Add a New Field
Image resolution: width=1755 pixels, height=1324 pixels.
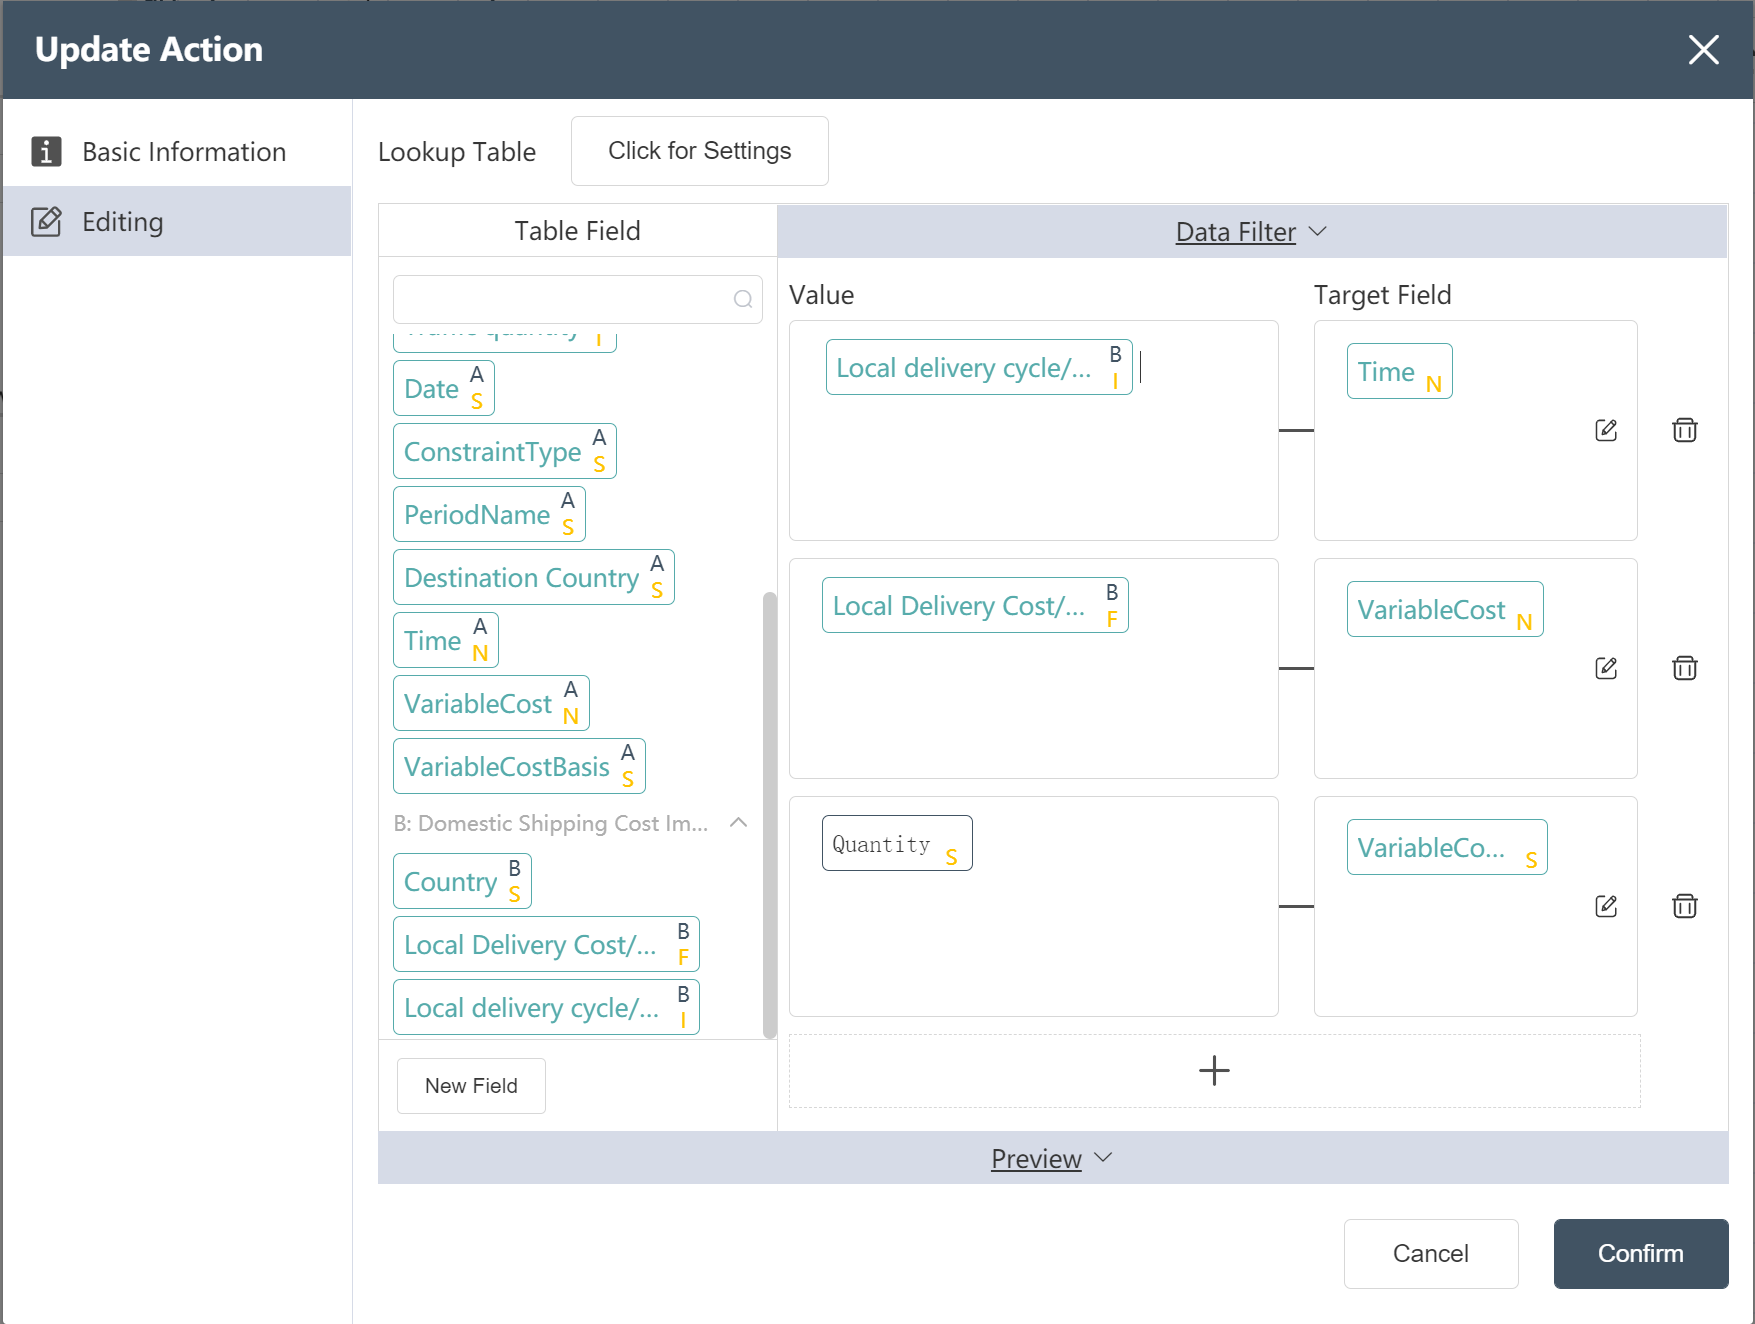pos(471,1086)
